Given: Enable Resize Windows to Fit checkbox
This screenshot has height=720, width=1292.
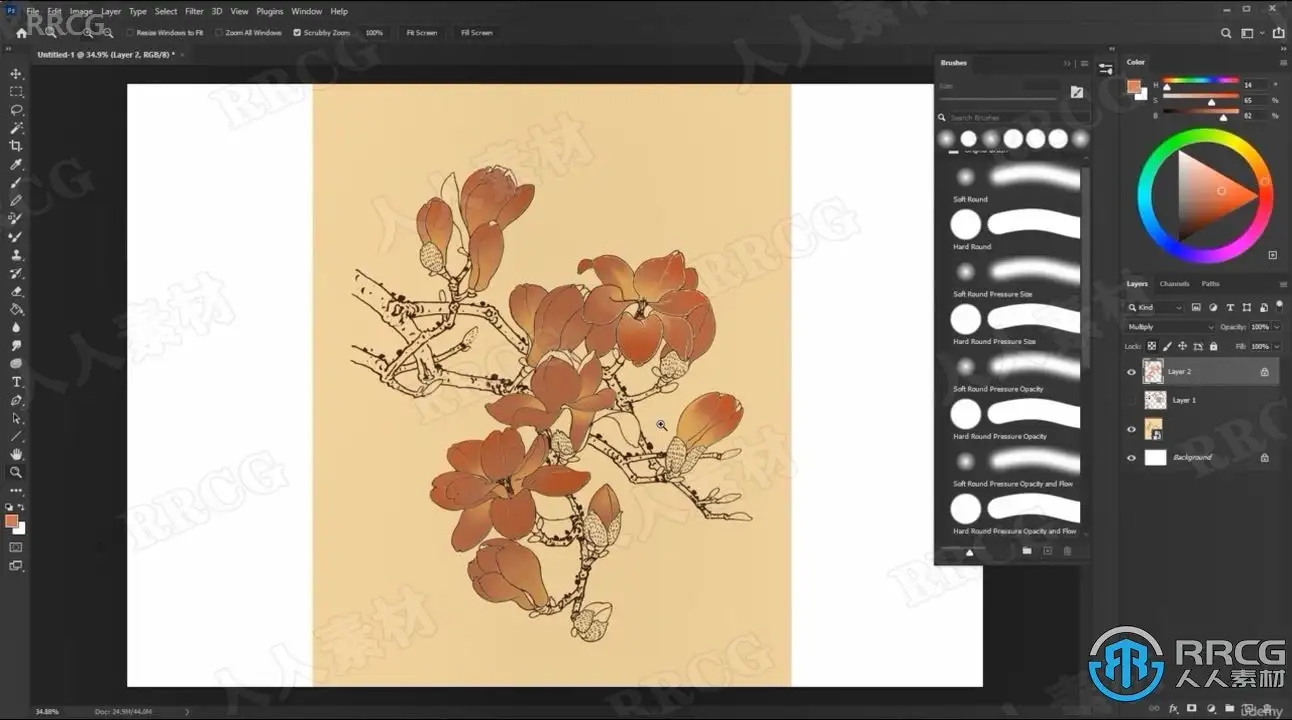Looking at the screenshot, I should 131,33.
